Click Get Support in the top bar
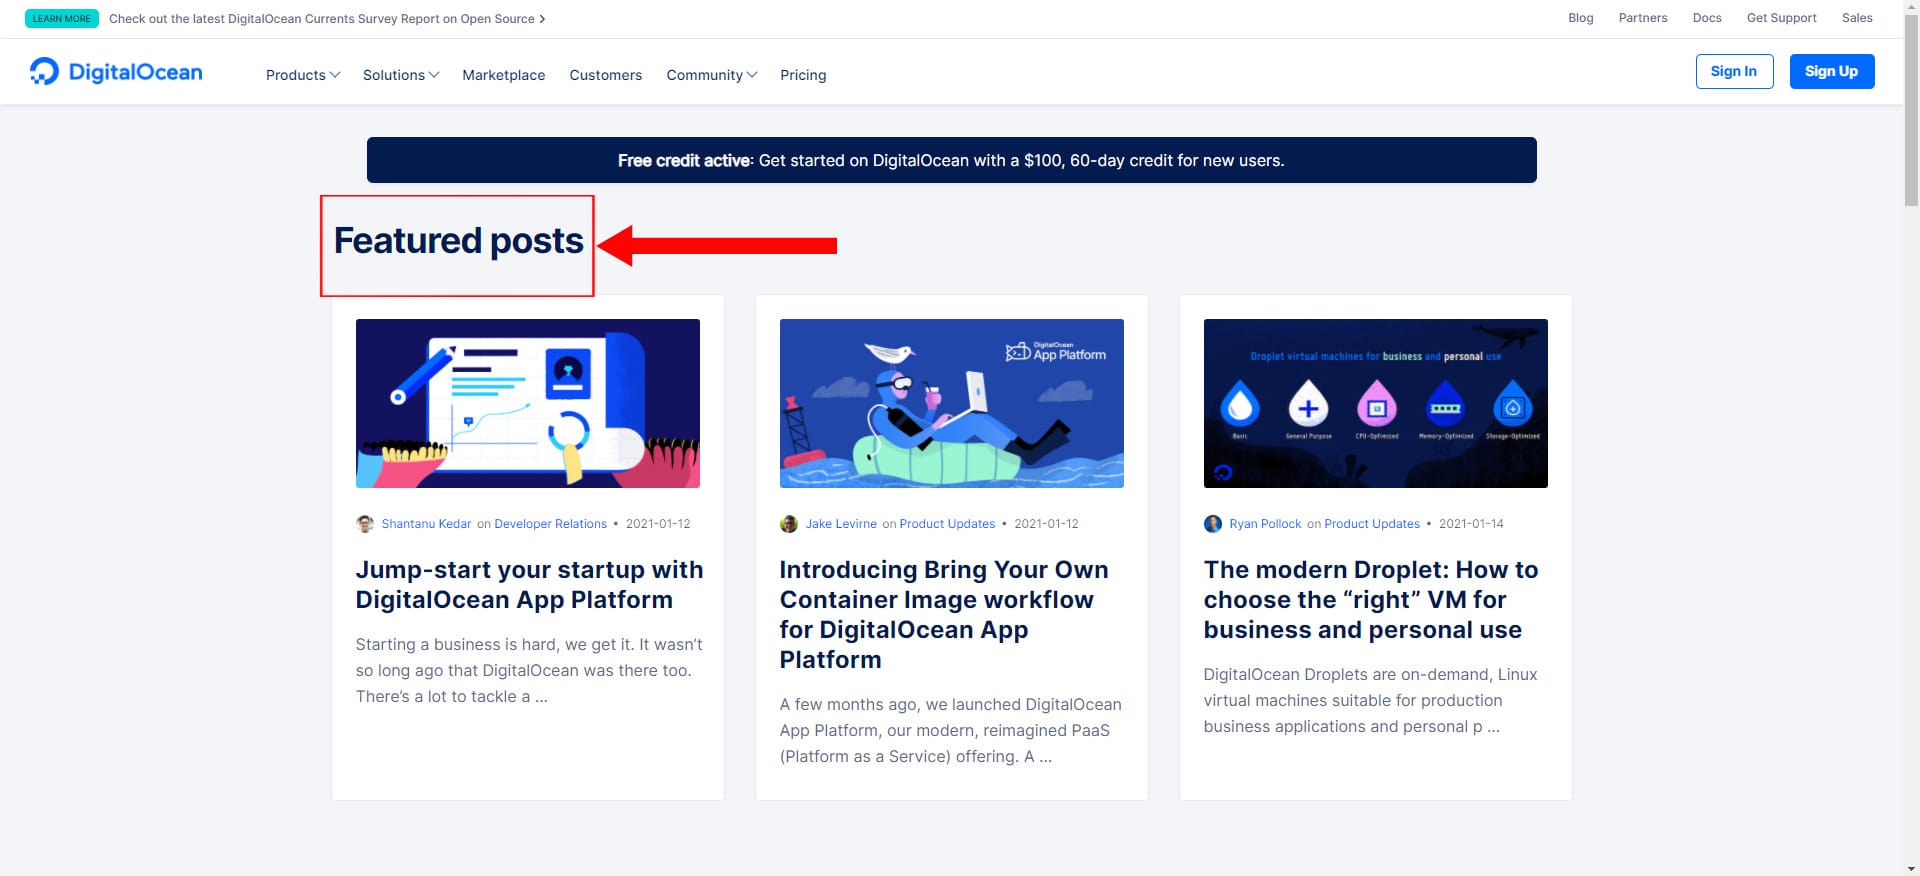Image resolution: width=1920 pixels, height=876 pixels. click(x=1781, y=18)
